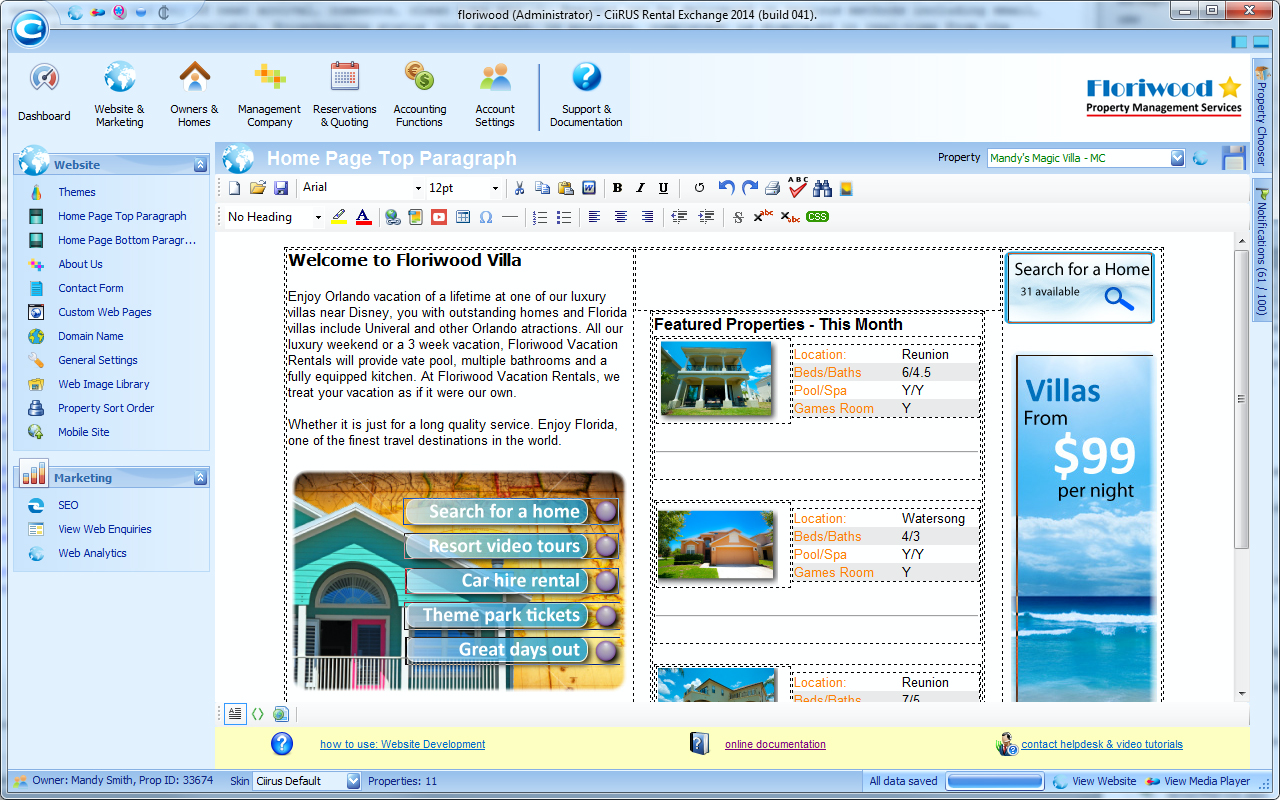Click the Insert YouTube video icon

(439, 217)
